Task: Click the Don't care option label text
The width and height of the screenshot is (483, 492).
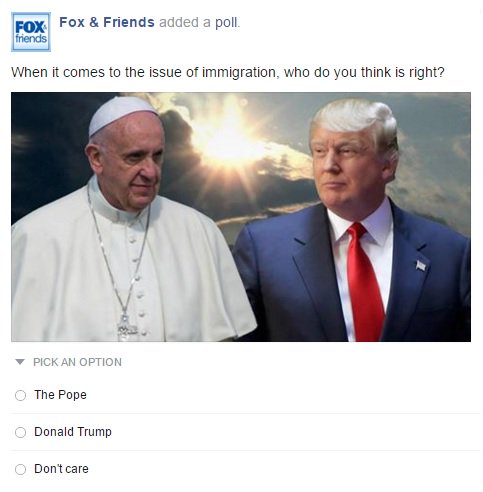Action: click(x=61, y=469)
